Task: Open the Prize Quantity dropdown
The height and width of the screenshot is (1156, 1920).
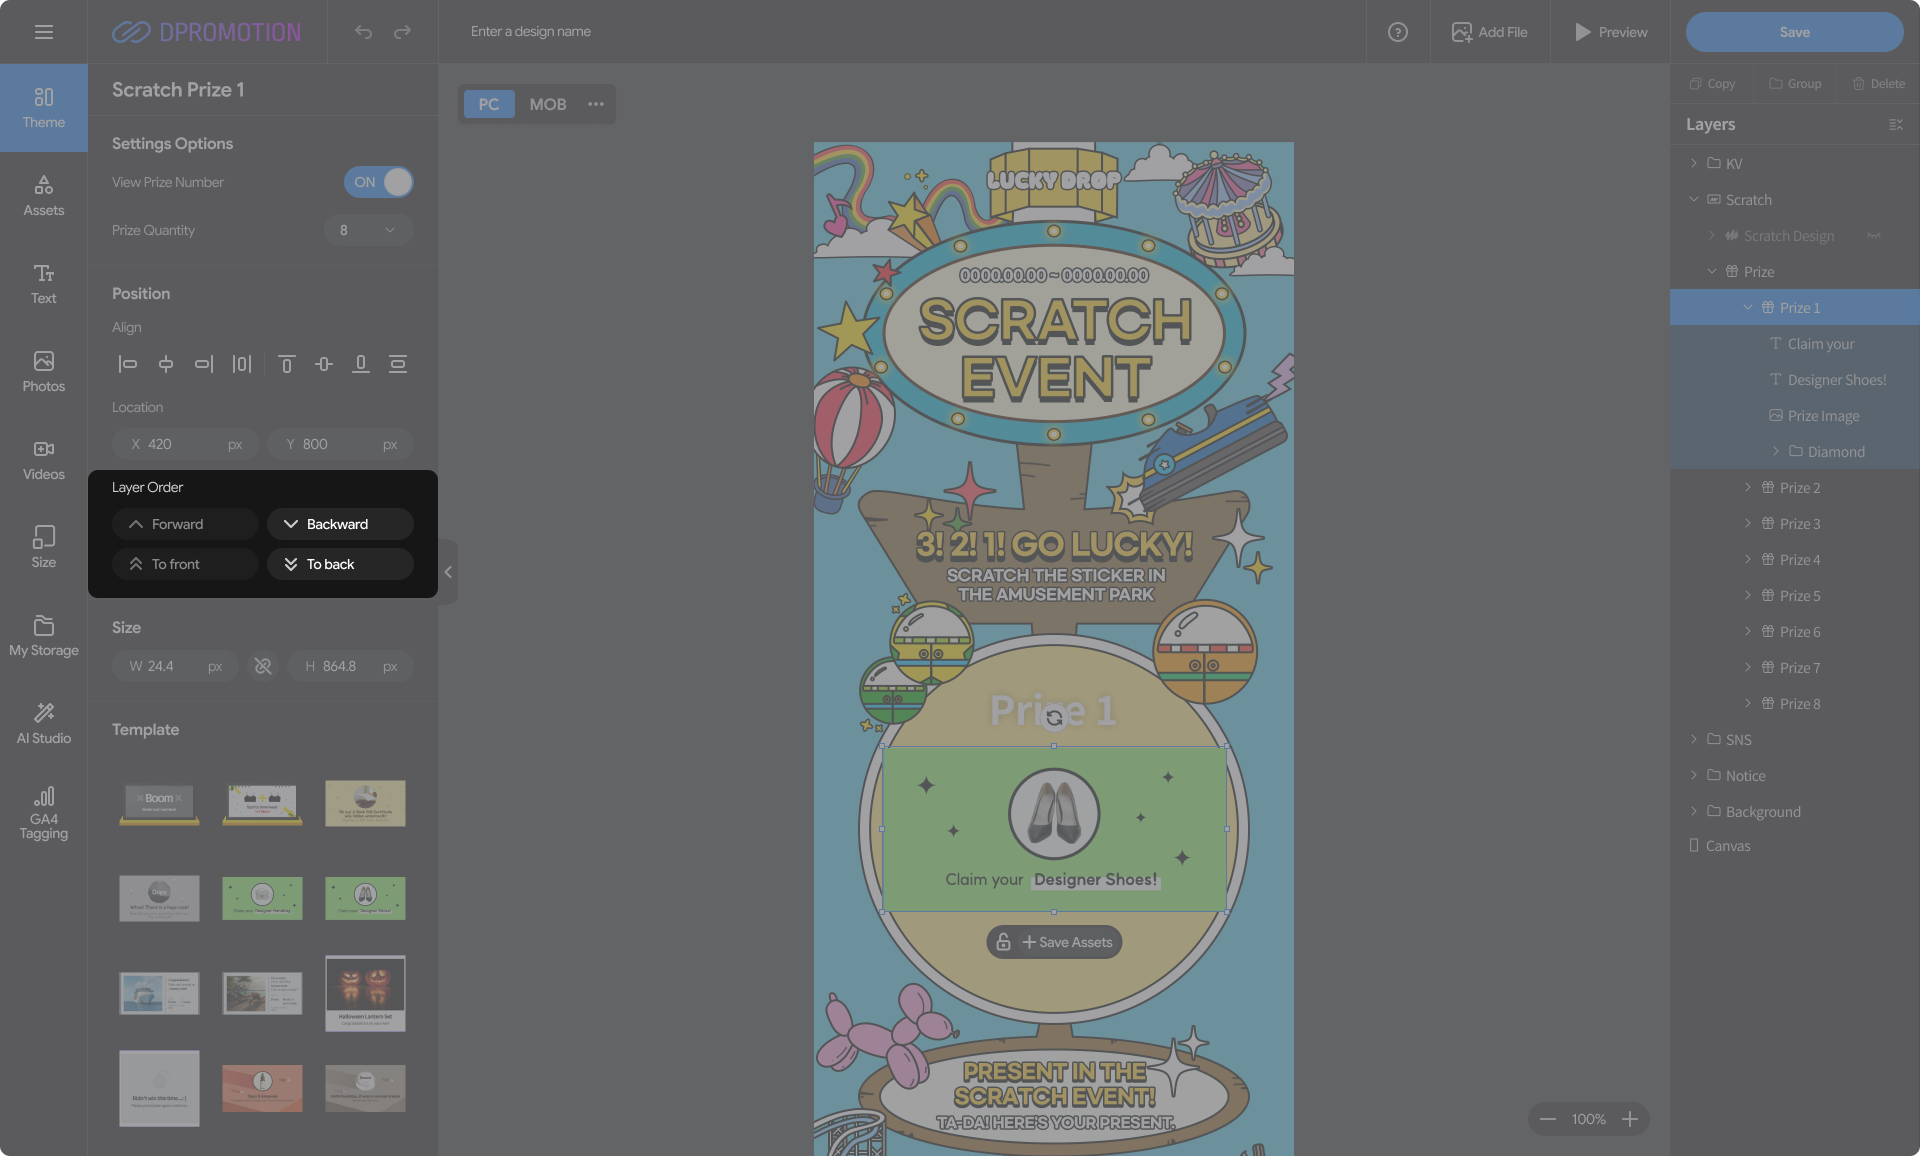Action: pos(368,230)
